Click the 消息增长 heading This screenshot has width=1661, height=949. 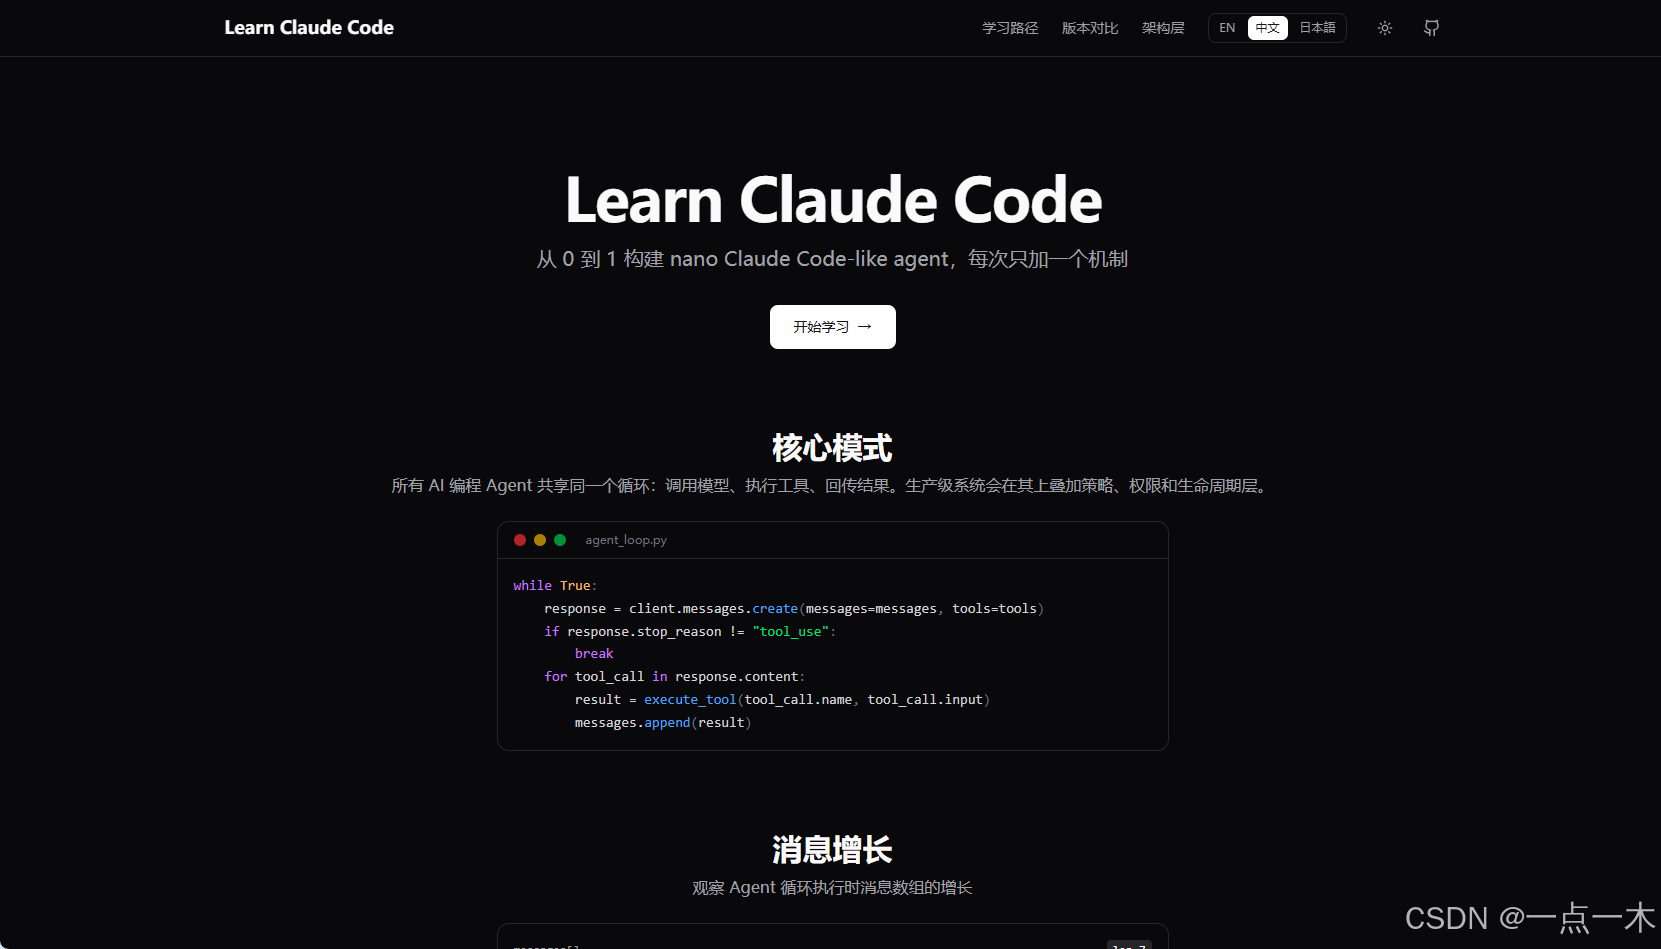coord(832,850)
